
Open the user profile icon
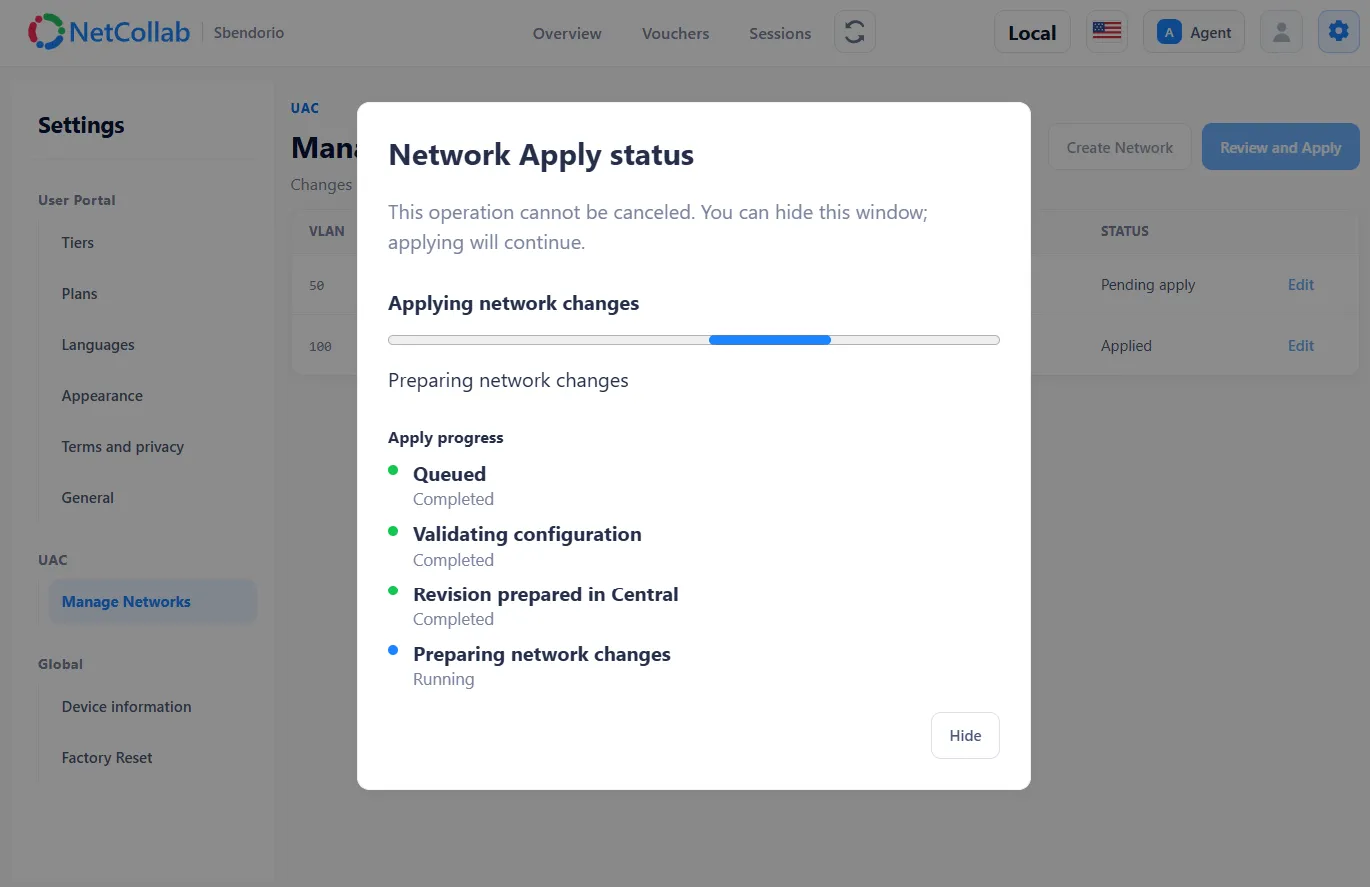(1281, 32)
